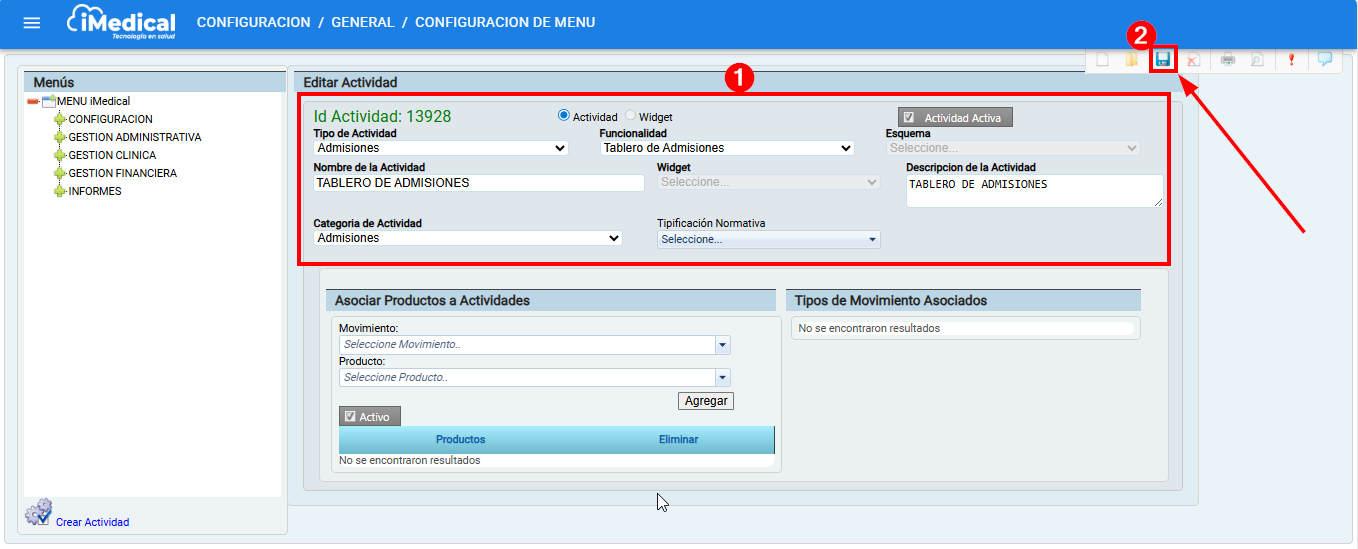
Task: Click the New blank document icon
Action: tap(1102, 60)
